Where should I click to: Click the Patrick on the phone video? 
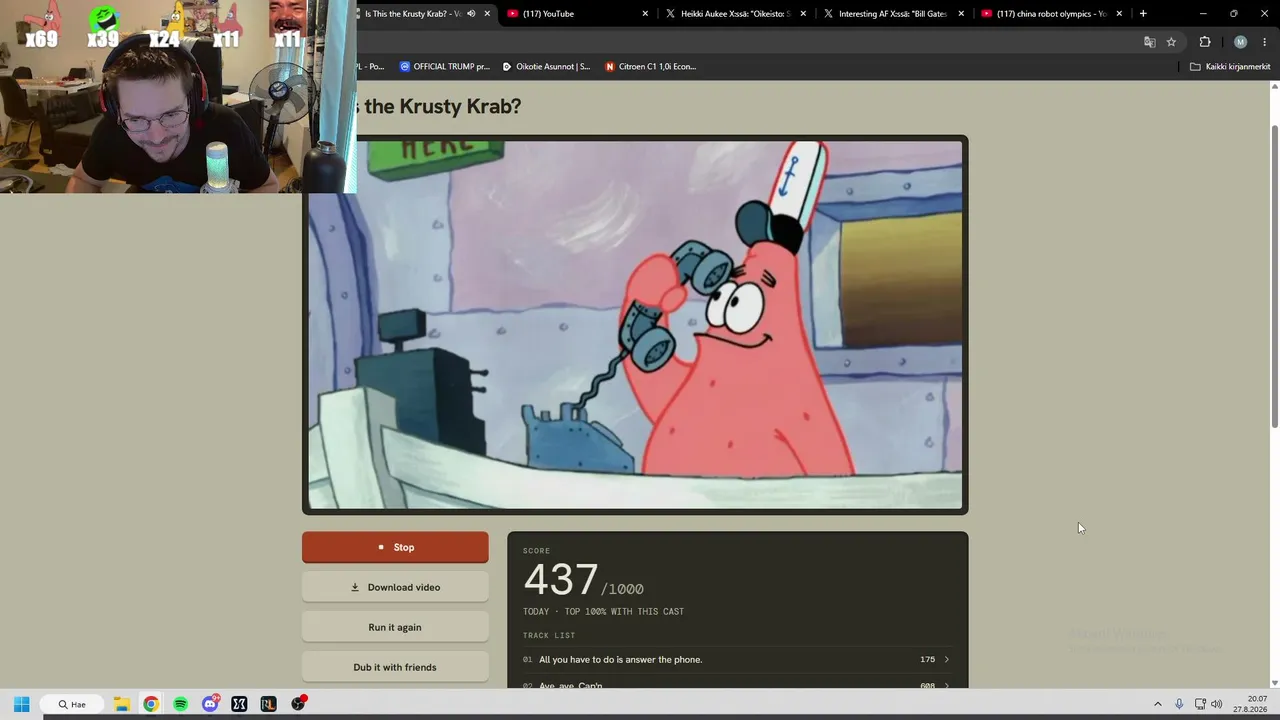[x=635, y=325]
